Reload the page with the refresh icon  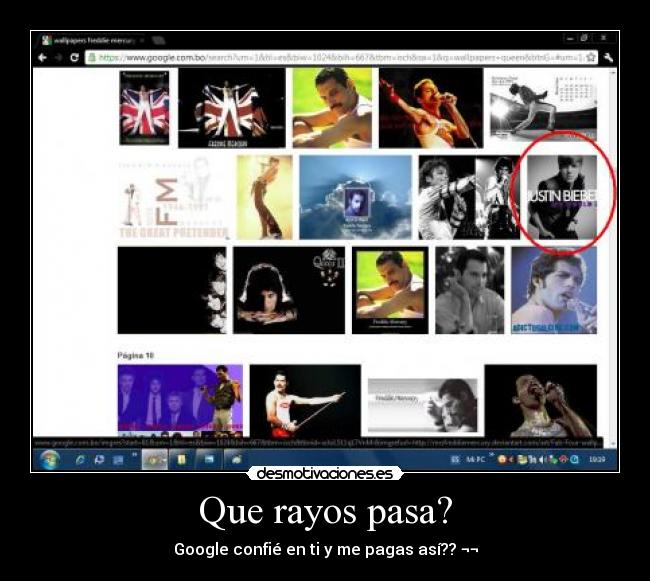pyautogui.click(x=74, y=57)
